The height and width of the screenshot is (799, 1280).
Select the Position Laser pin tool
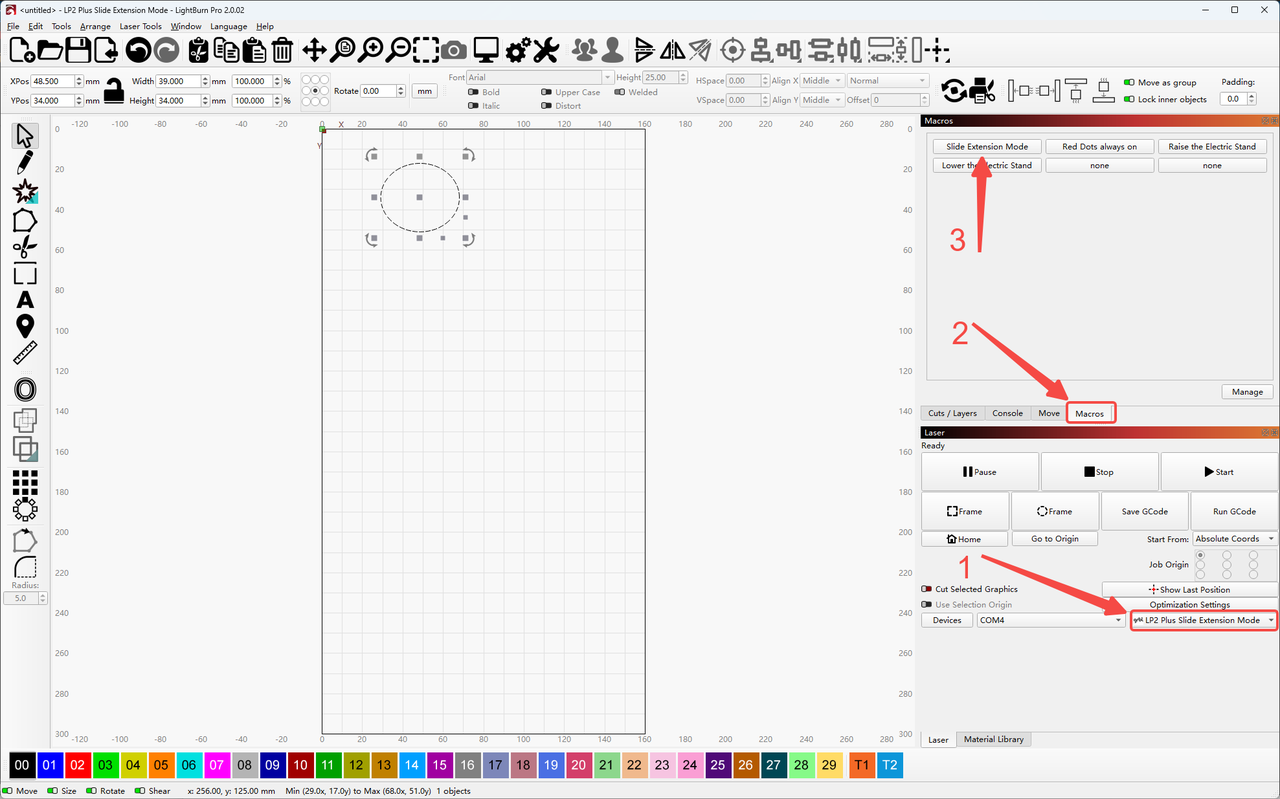coord(25,326)
